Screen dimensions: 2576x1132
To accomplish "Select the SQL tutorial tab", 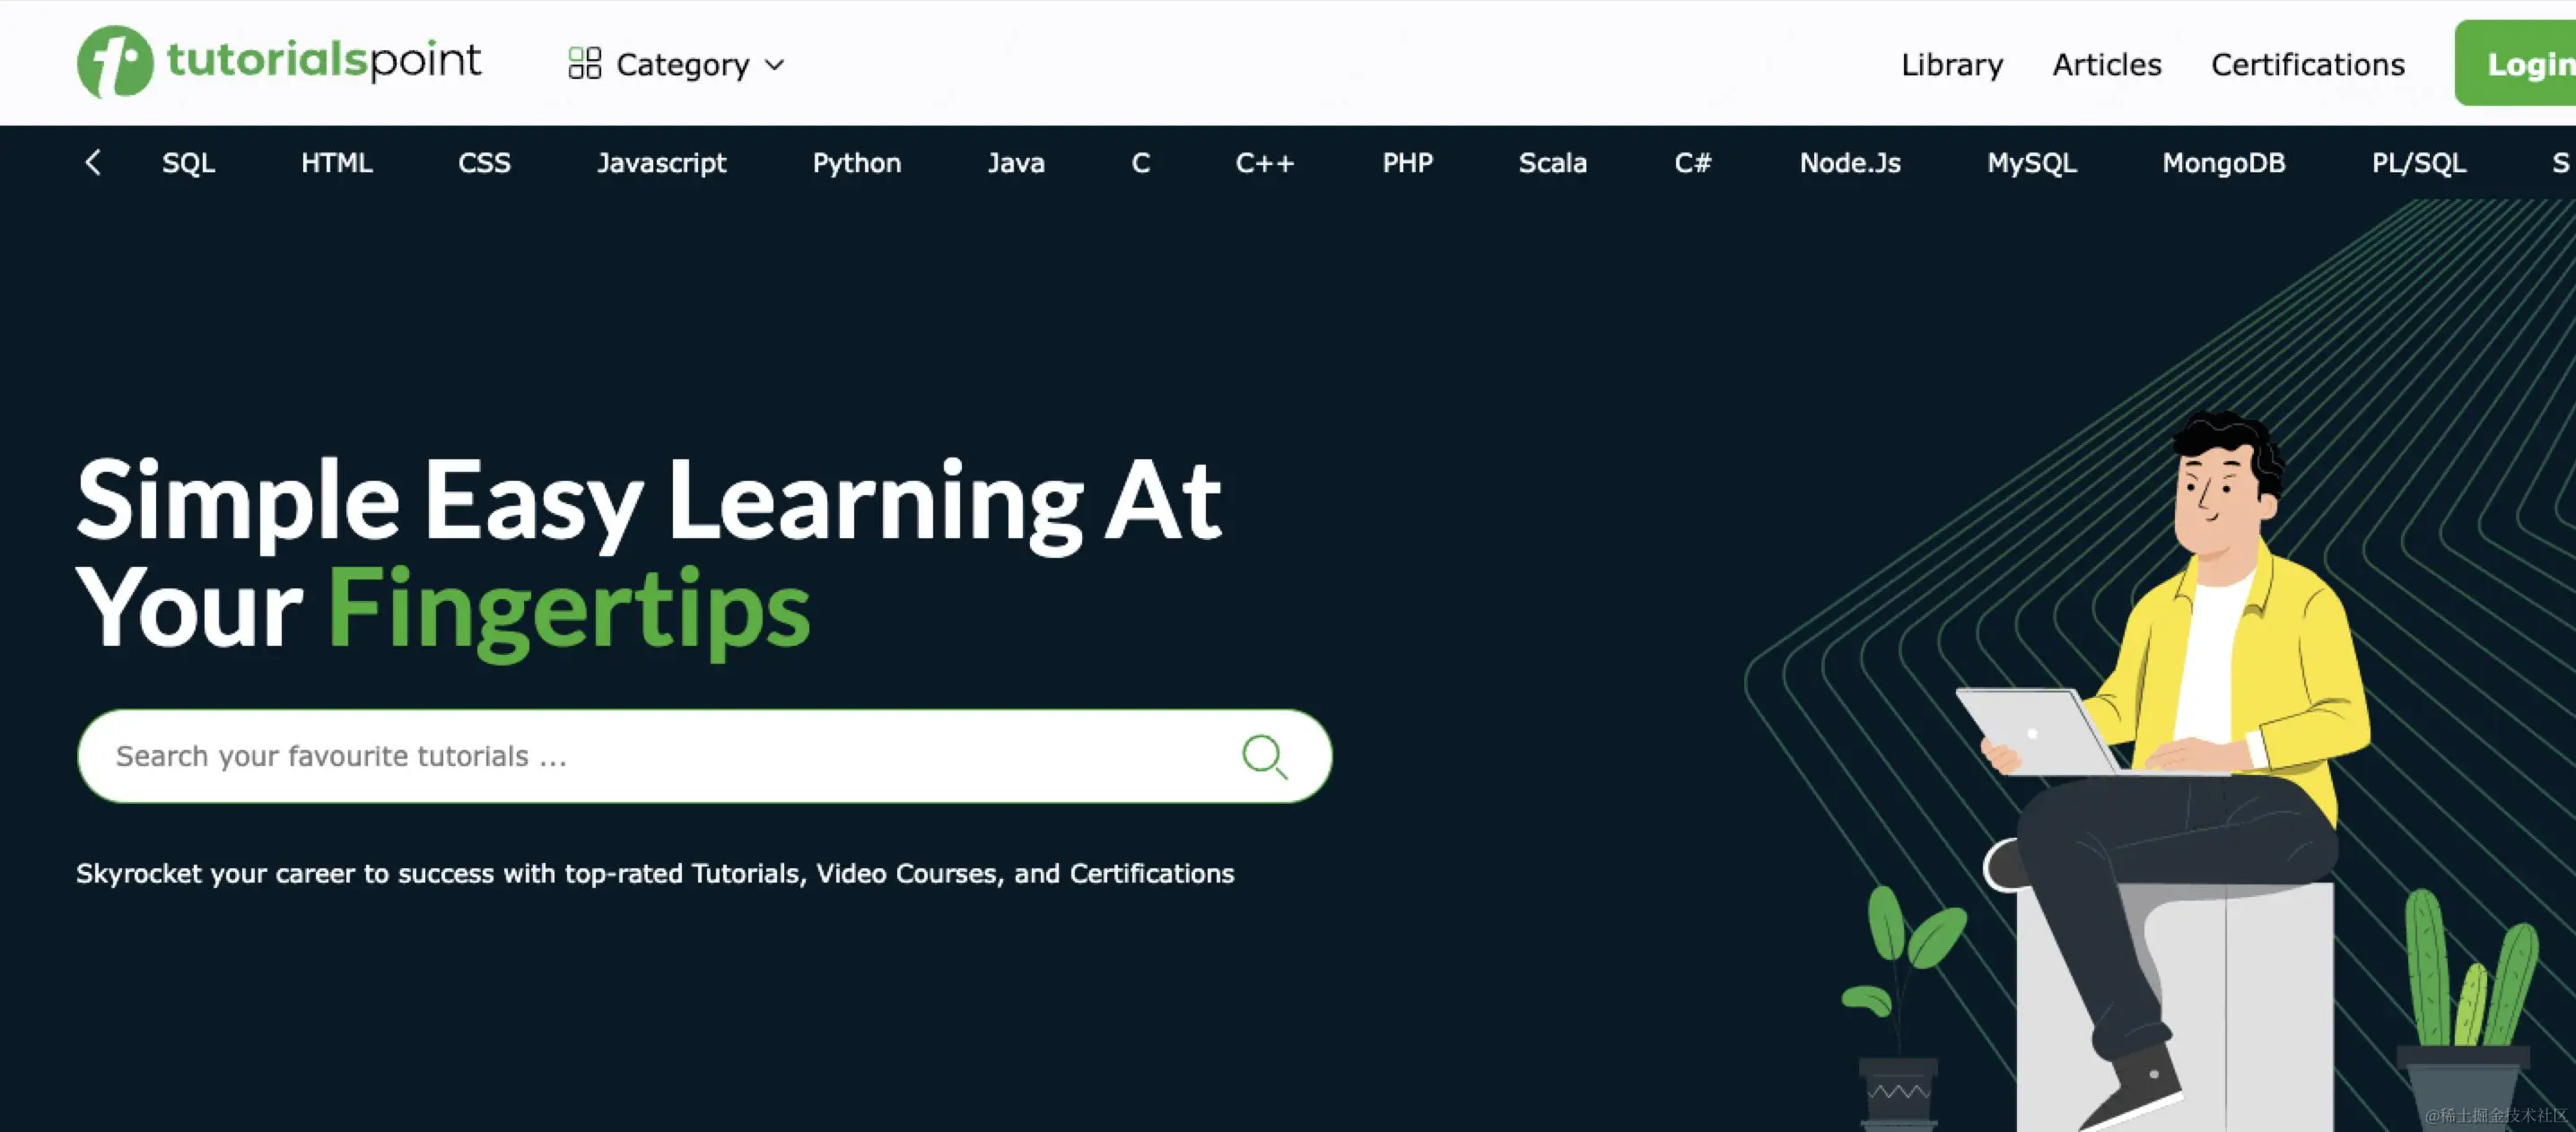I will click(188, 163).
